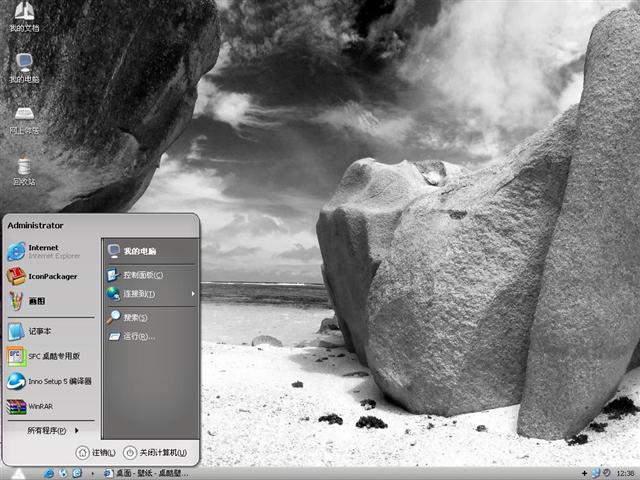
Task: Open the 画图 (Paint) program
Action: 35,301
